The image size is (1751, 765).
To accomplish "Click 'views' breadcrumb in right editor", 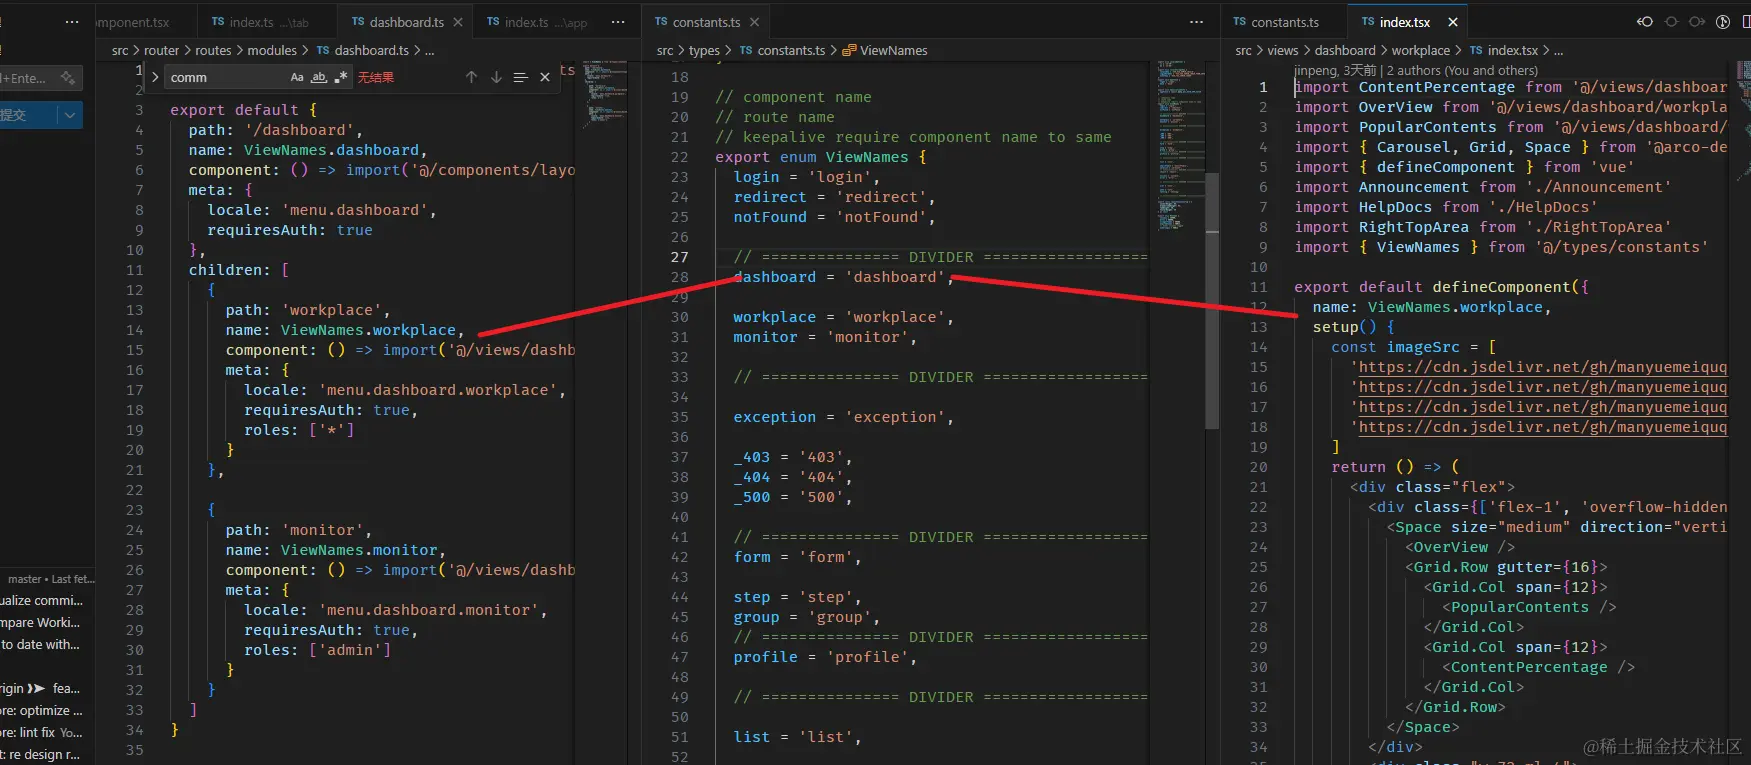I will click(x=1282, y=50).
